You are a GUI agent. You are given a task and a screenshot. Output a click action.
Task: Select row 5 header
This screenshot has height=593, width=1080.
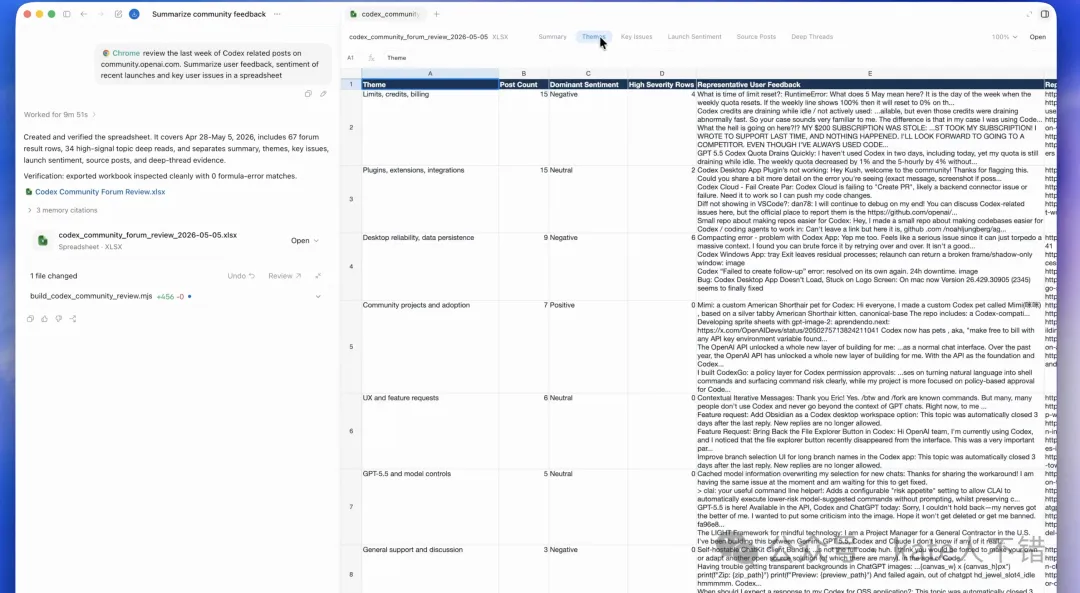click(x=351, y=346)
